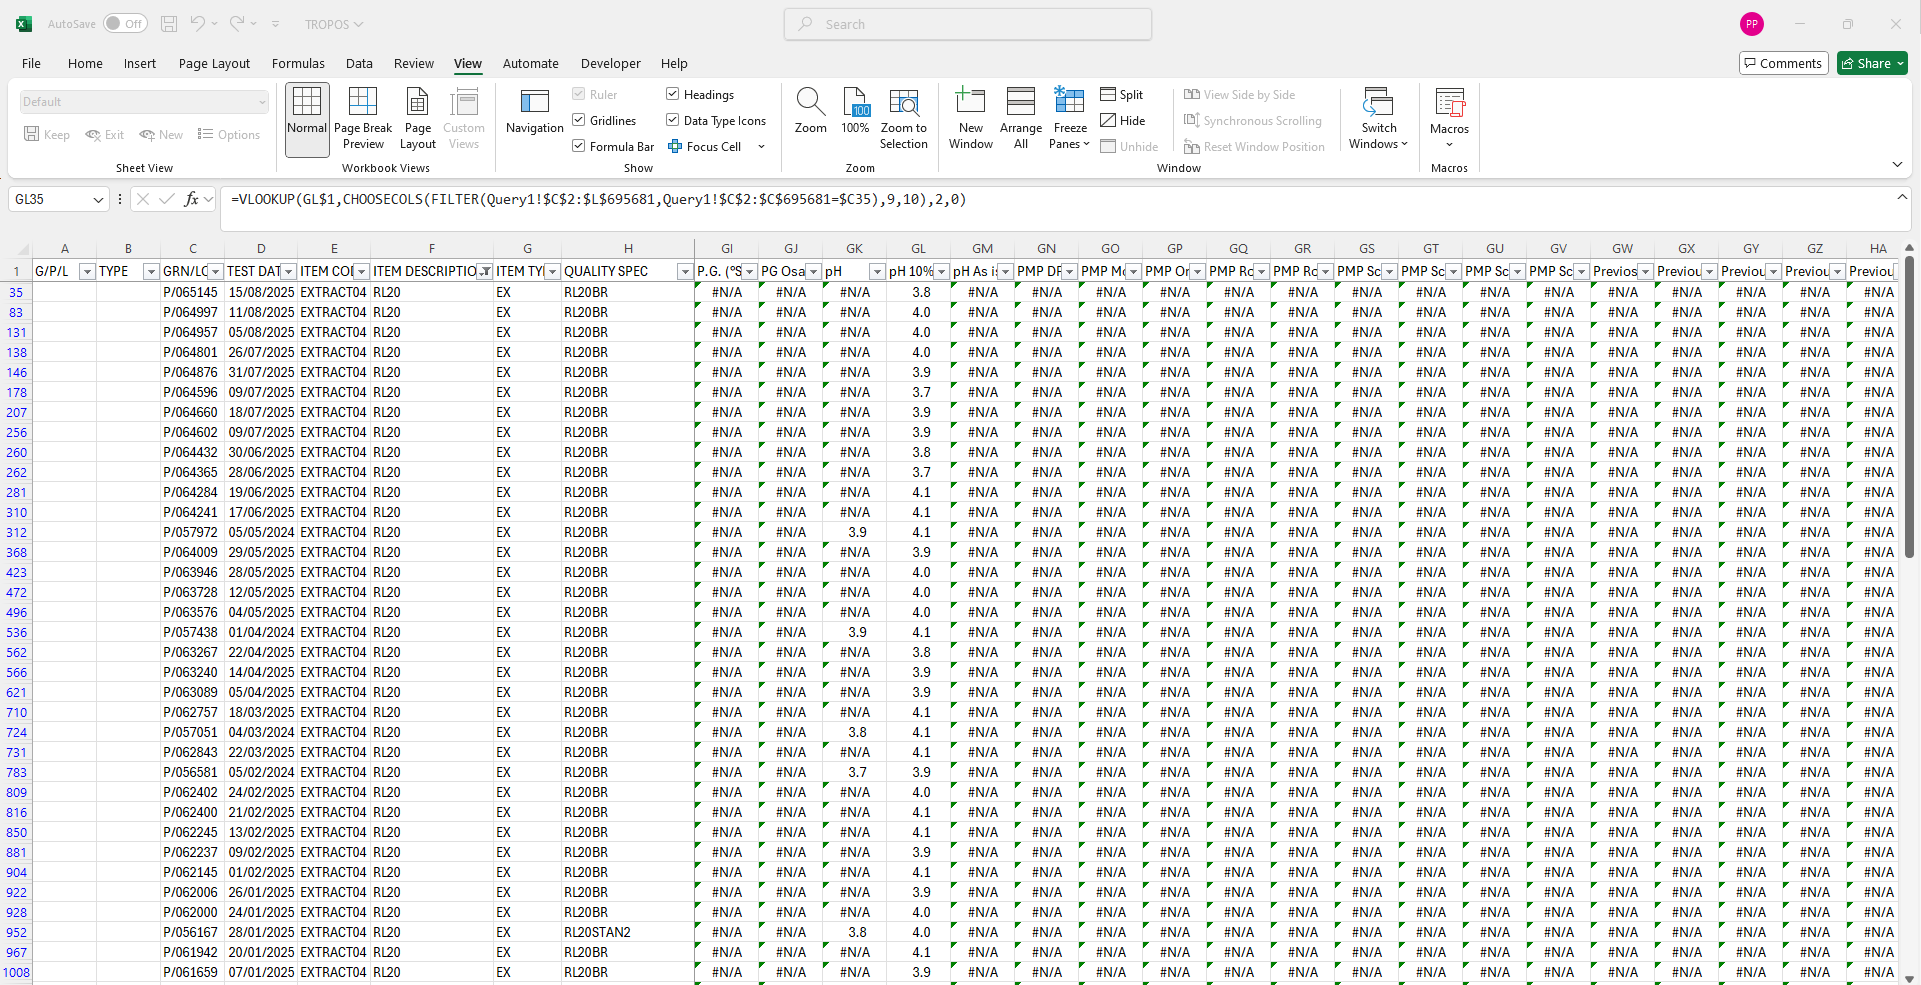Undo the last action

pyautogui.click(x=197, y=24)
